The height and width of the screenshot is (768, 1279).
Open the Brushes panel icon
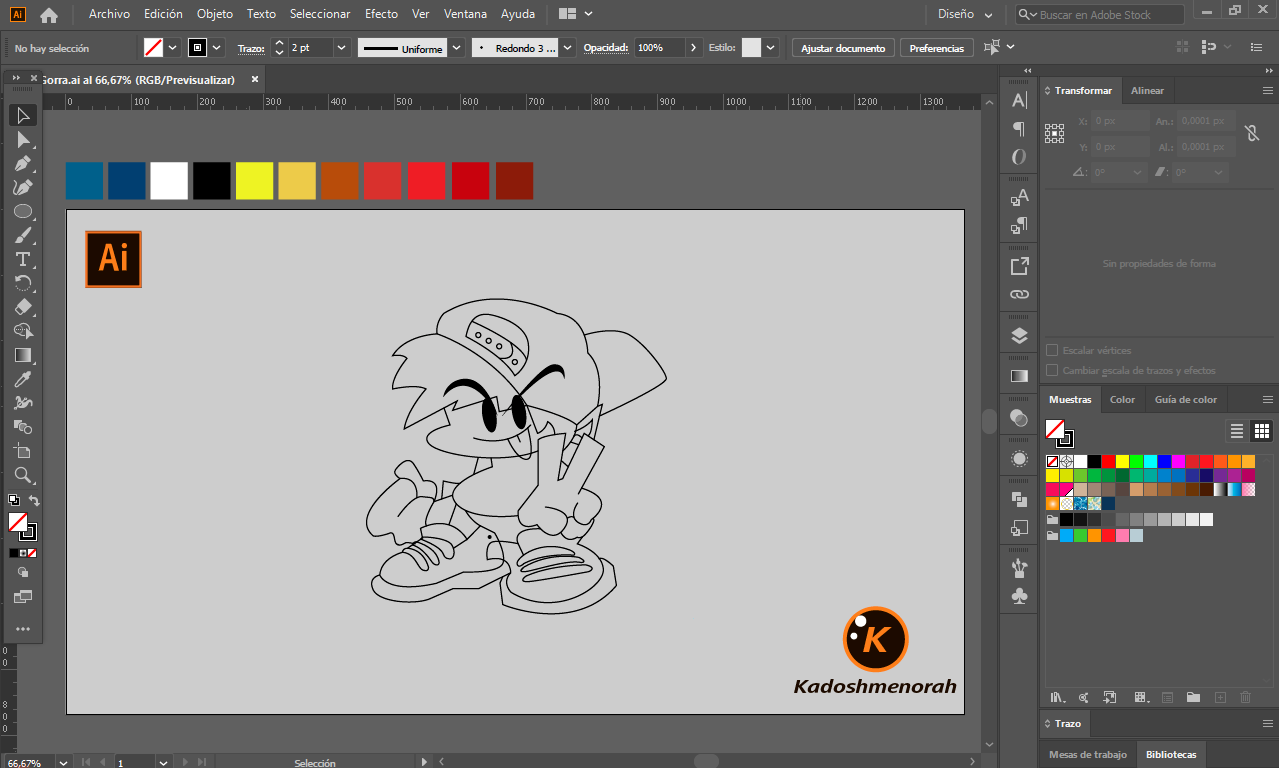(x=1019, y=568)
